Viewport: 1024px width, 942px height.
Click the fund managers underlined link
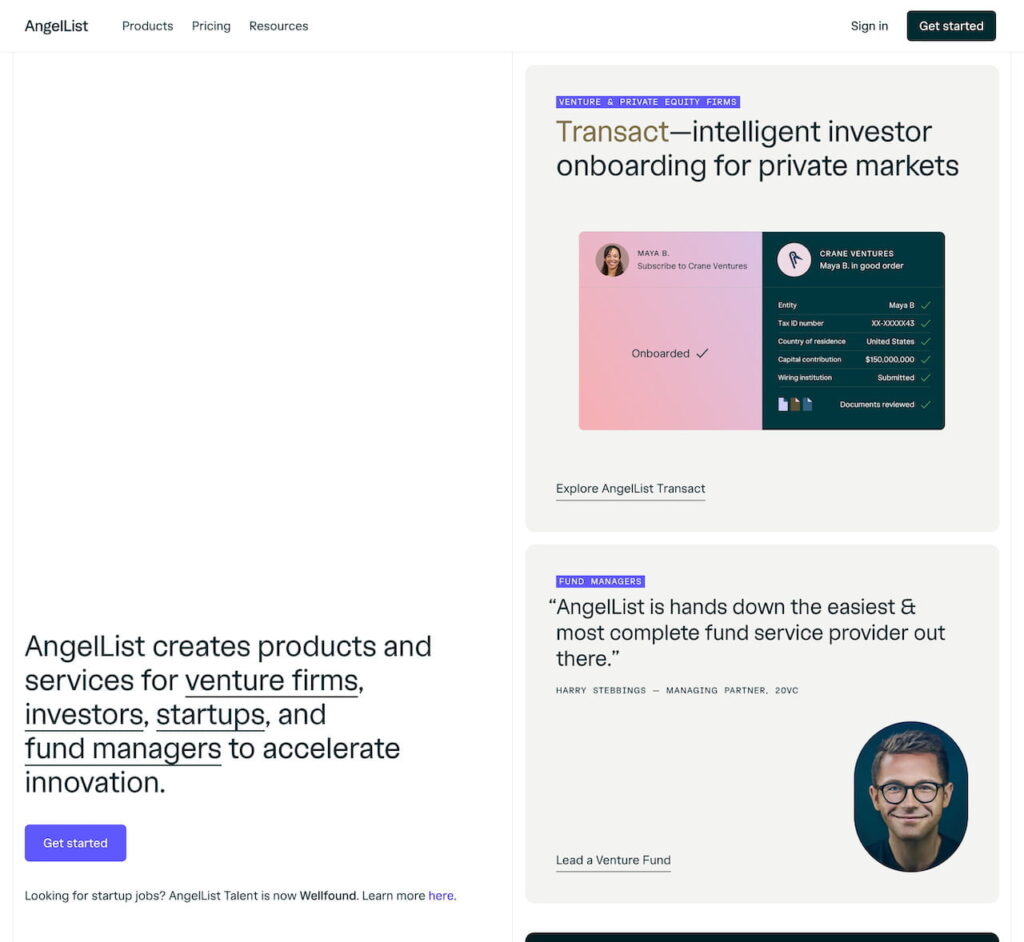click(121, 748)
